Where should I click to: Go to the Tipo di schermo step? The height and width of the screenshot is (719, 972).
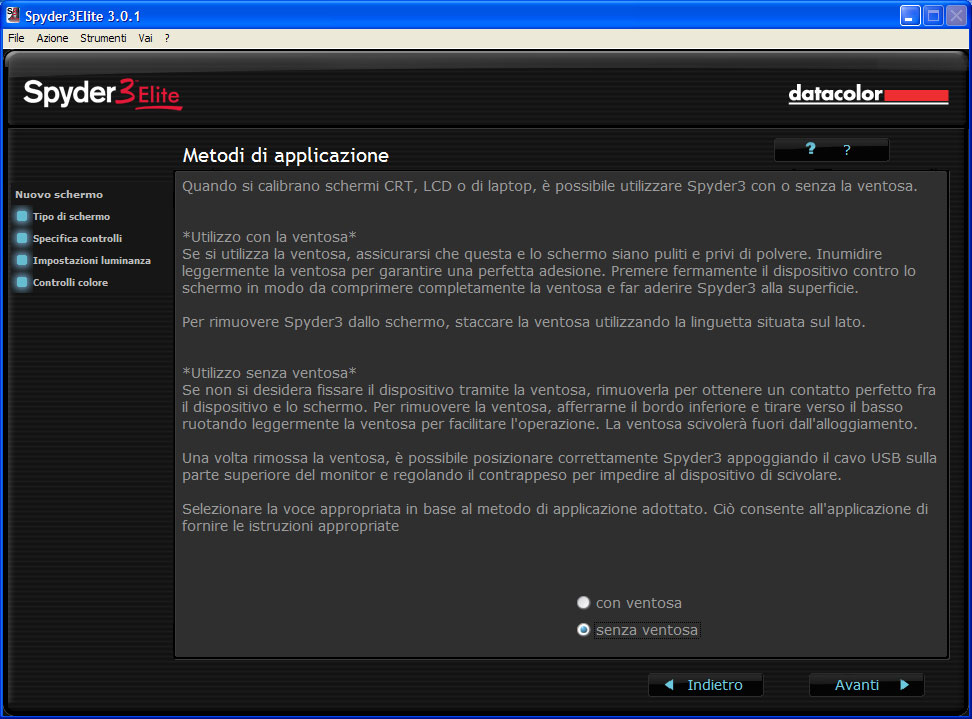point(63,216)
